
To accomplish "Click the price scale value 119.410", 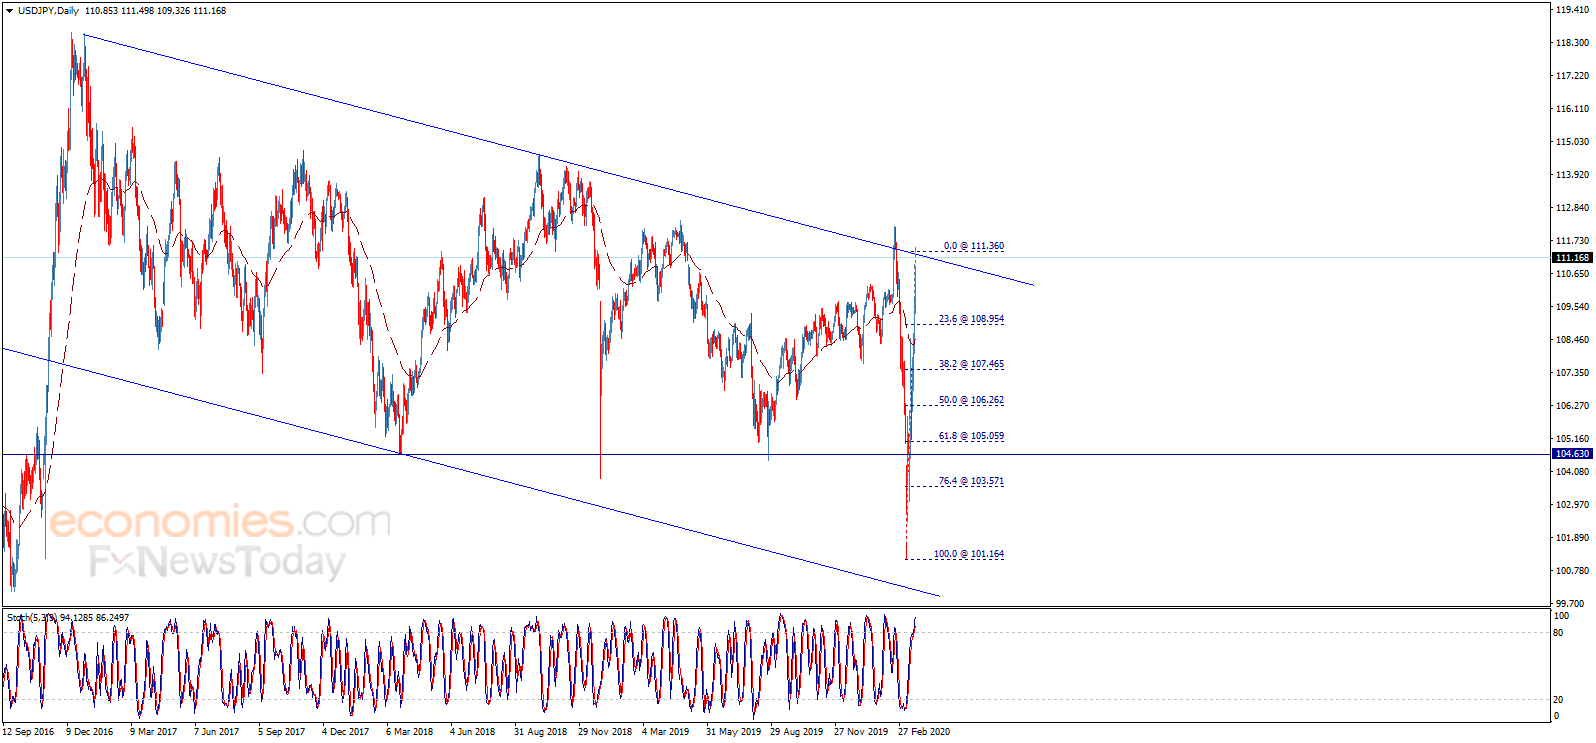I will click(x=1572, y=10).
